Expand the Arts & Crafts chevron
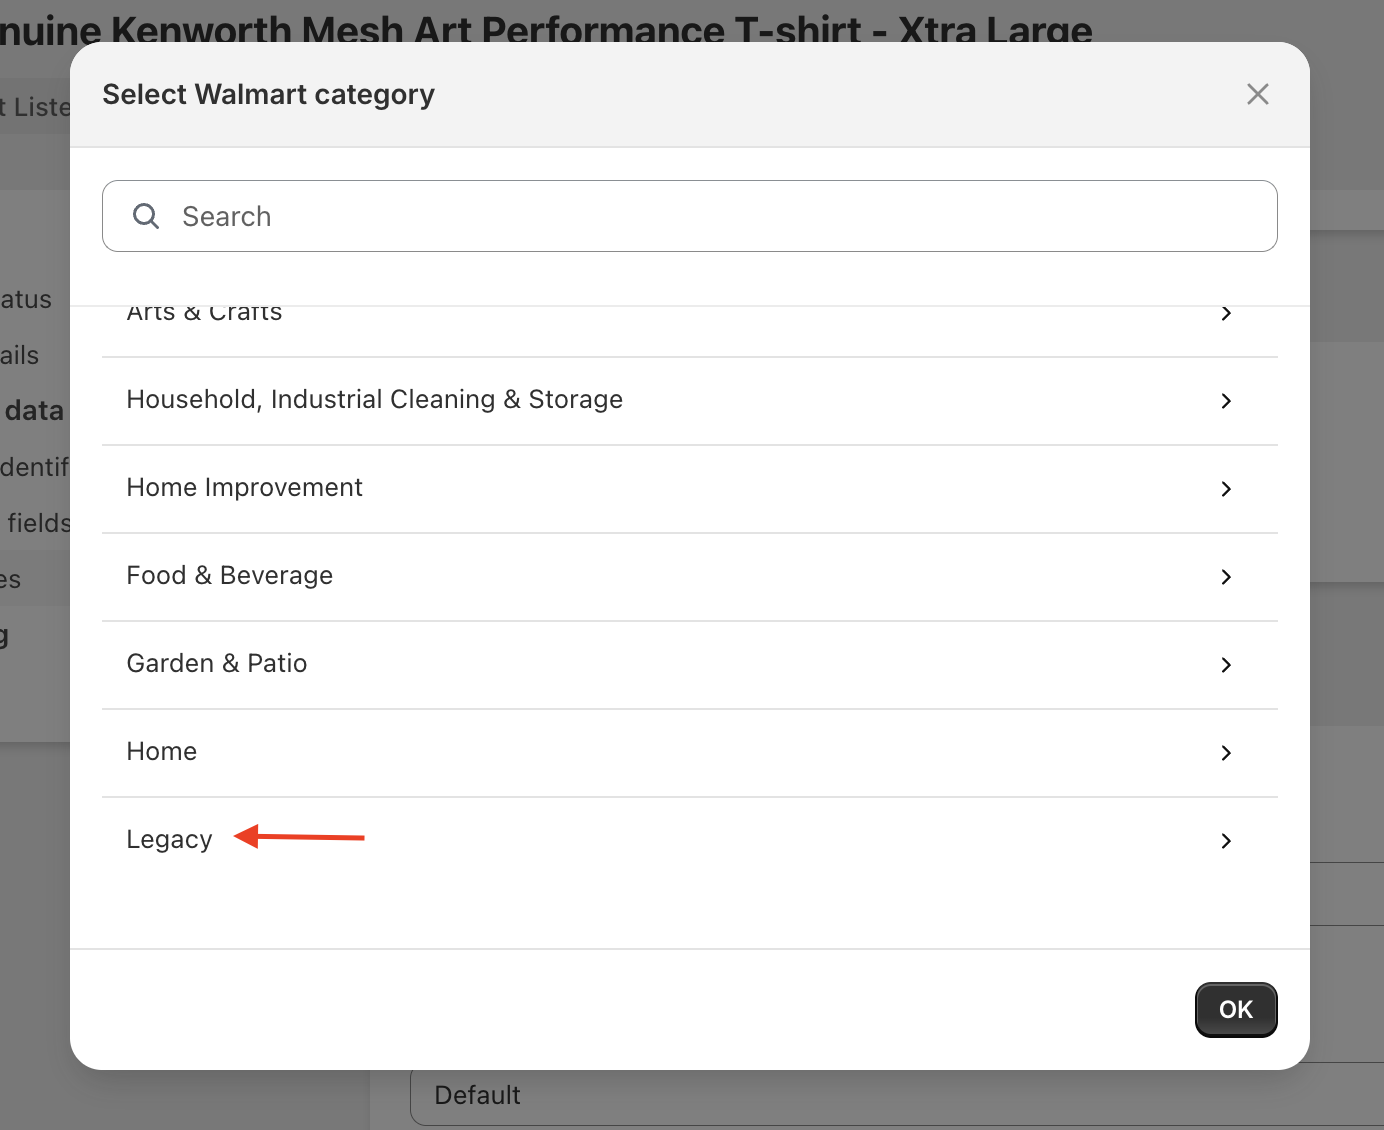This screenshot has width=1384, height=1130. click(1226, 313)
